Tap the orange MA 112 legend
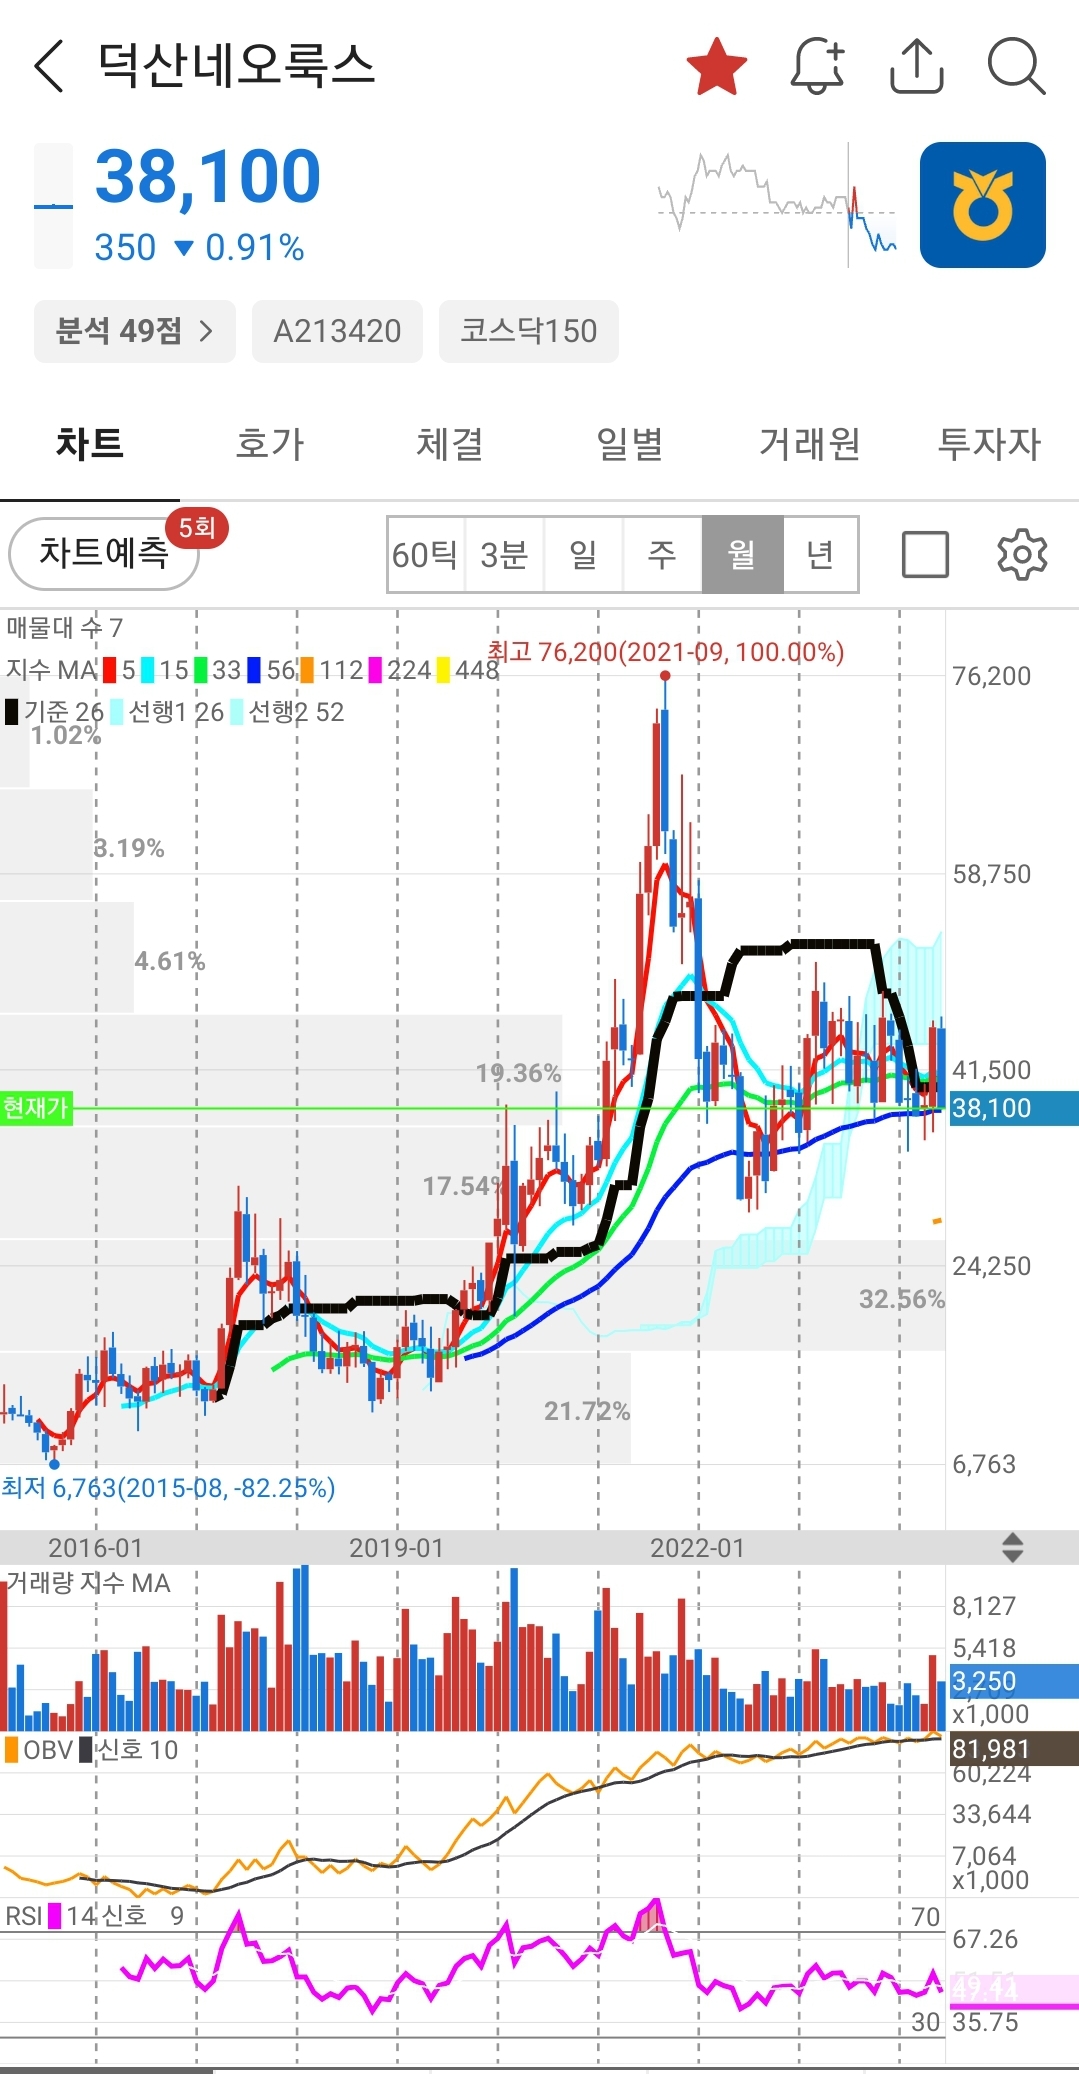The width and height of the screenshot is (1079, 2074). pos(332,670)
